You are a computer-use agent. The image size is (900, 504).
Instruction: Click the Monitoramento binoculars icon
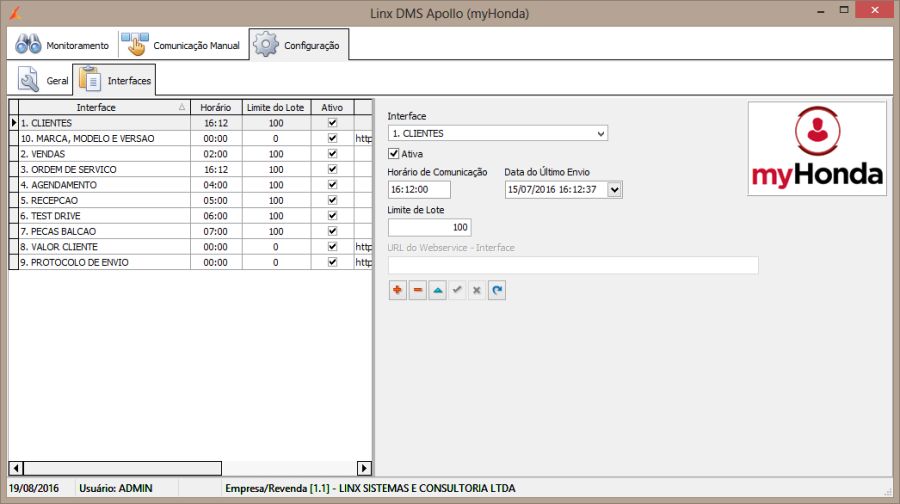tap(28, 44)
